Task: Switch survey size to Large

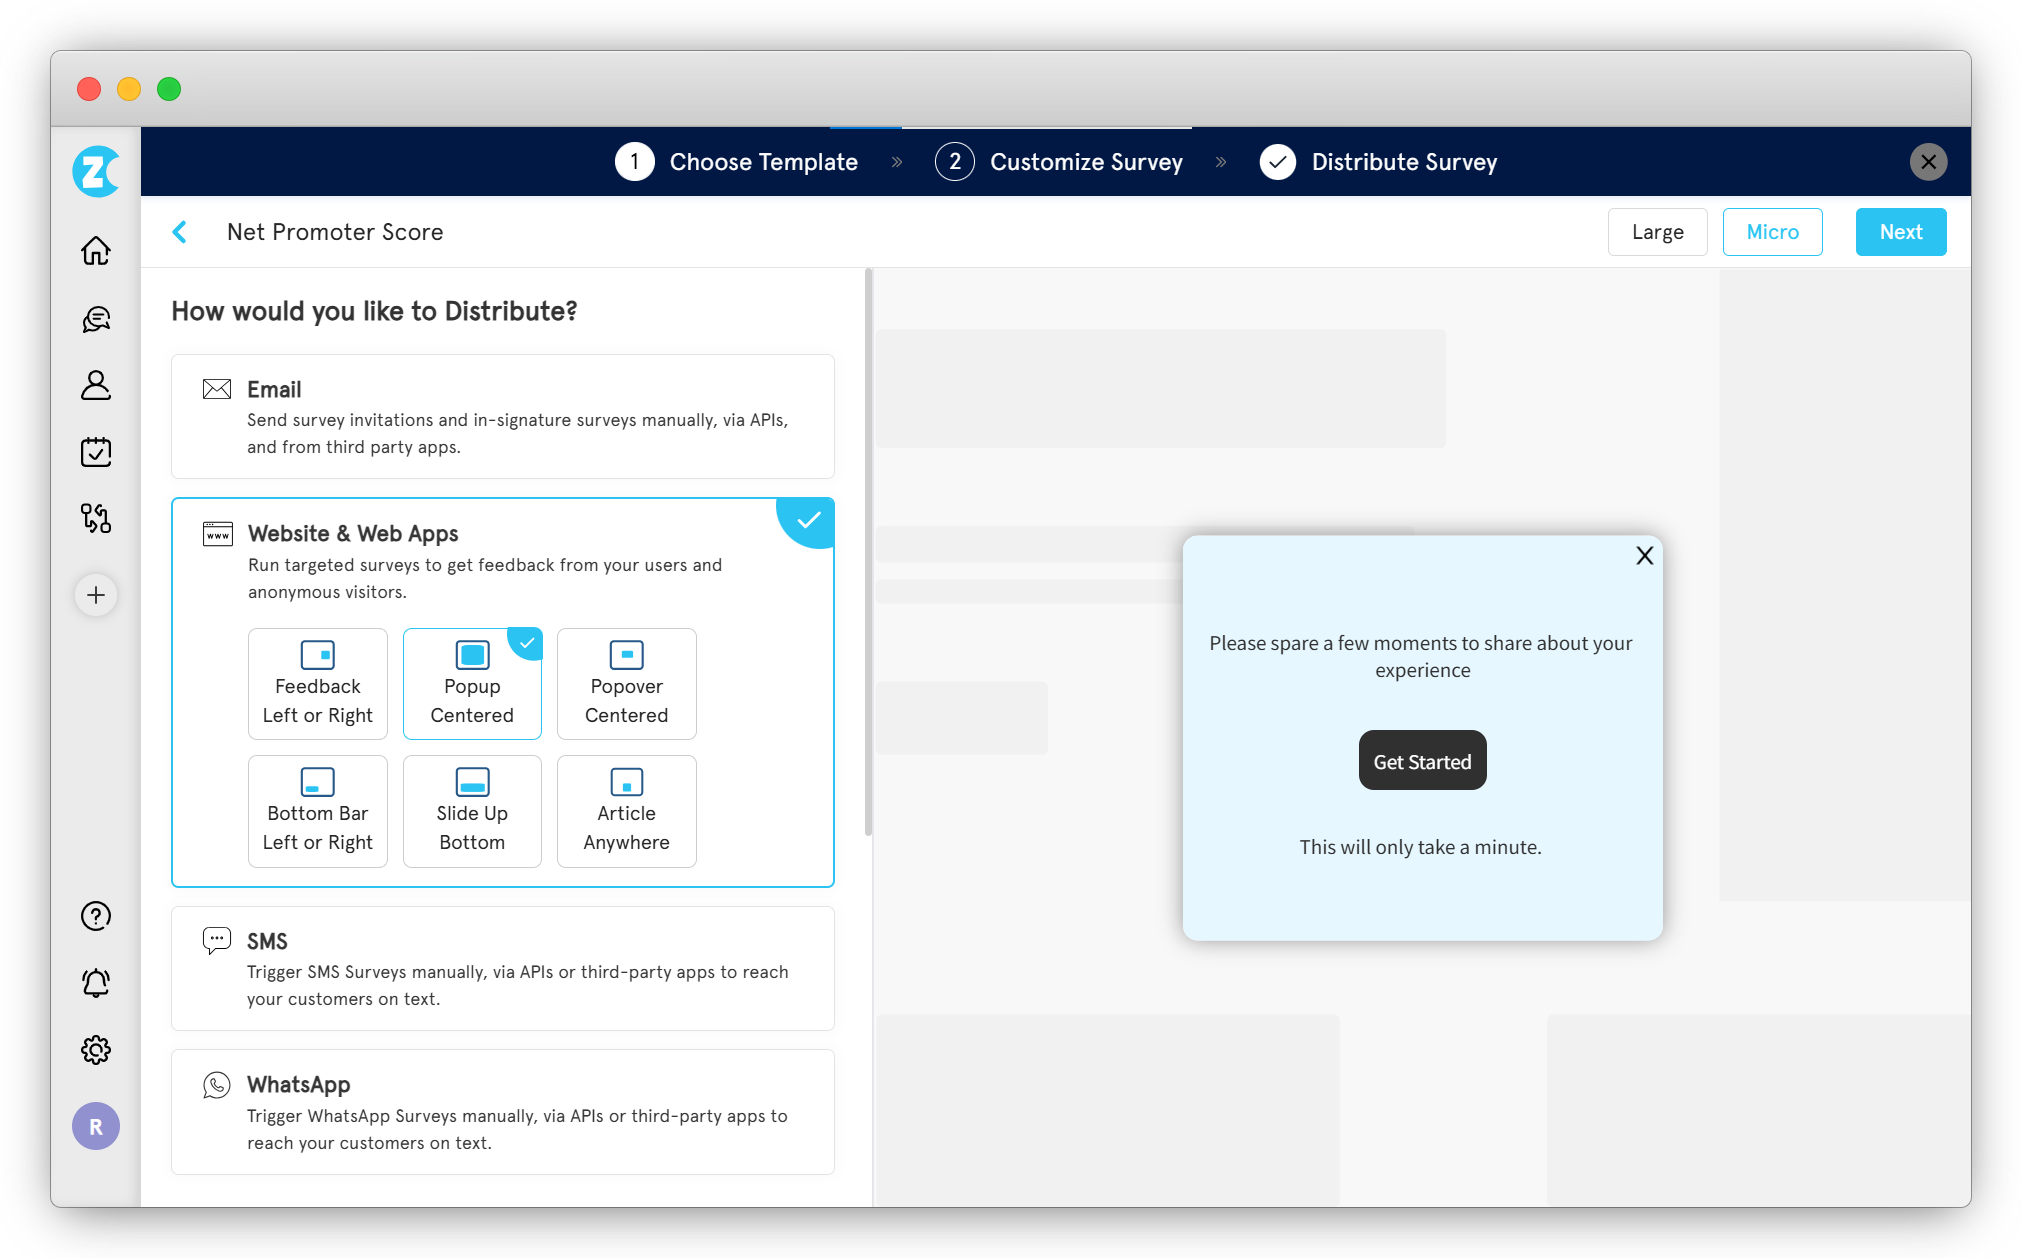Action: 1657,231
